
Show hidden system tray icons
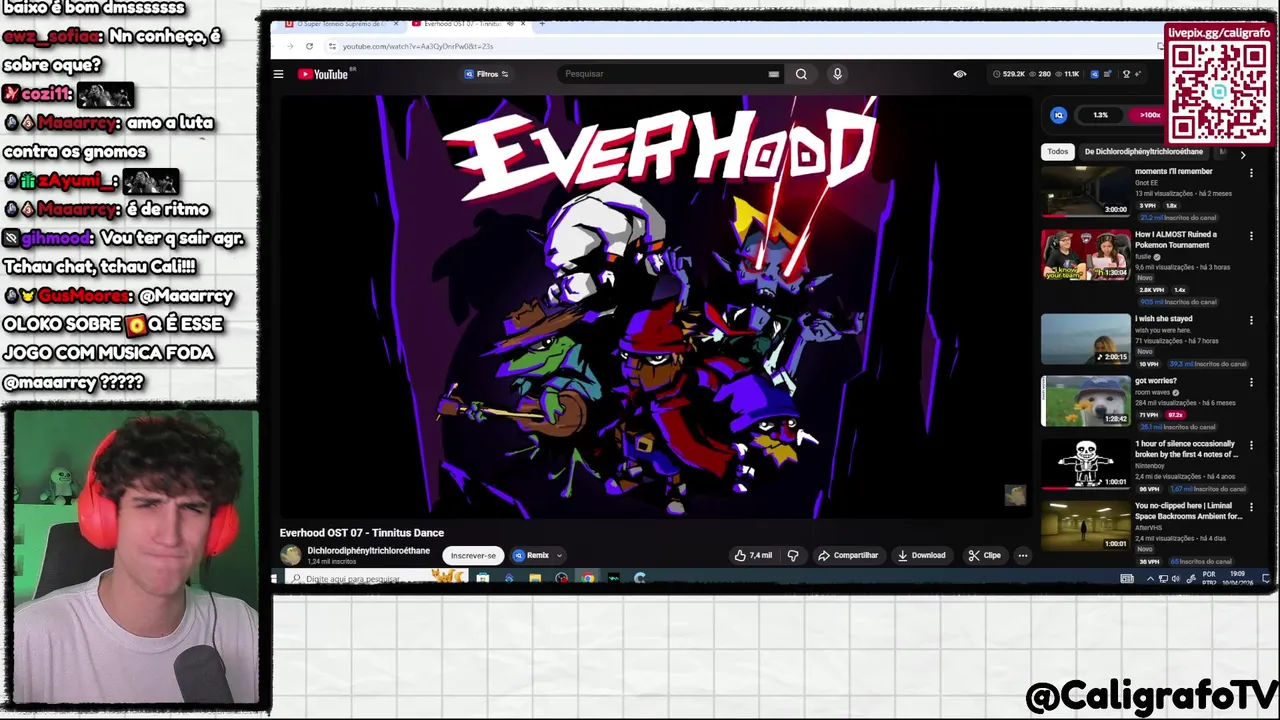coord(1150,579)
